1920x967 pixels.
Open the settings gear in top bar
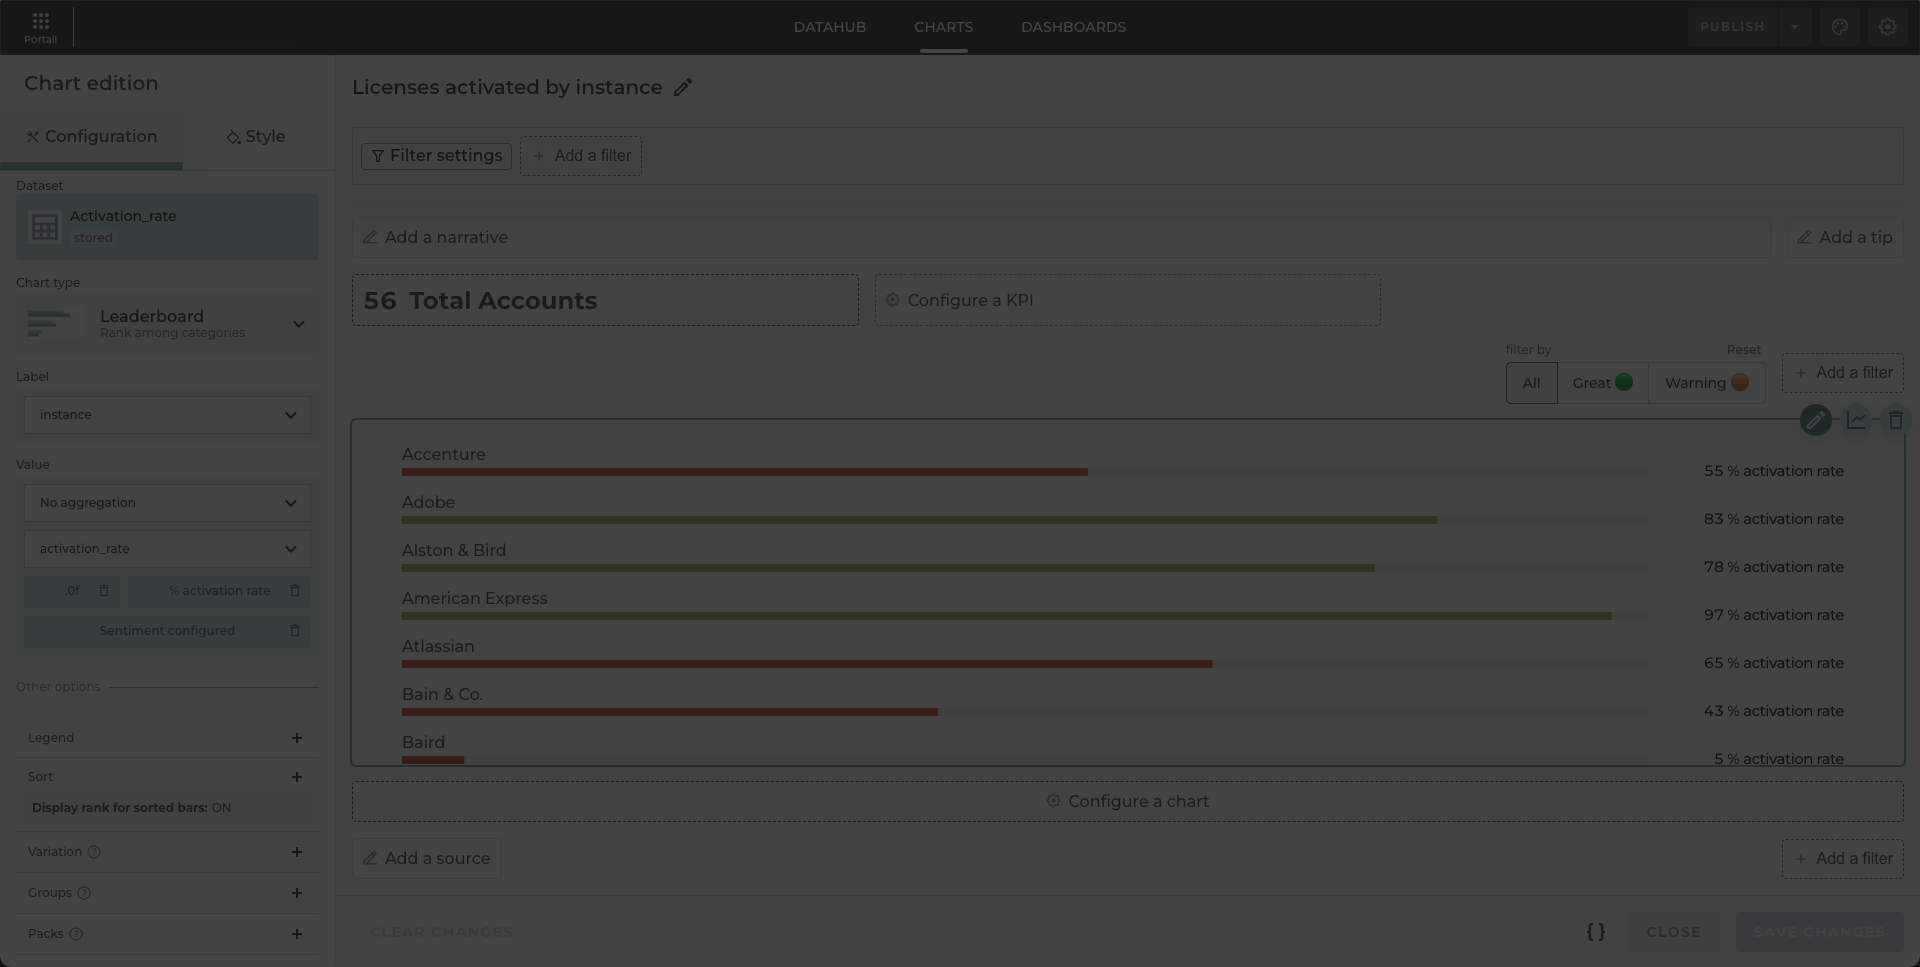tap(1887, 27)
